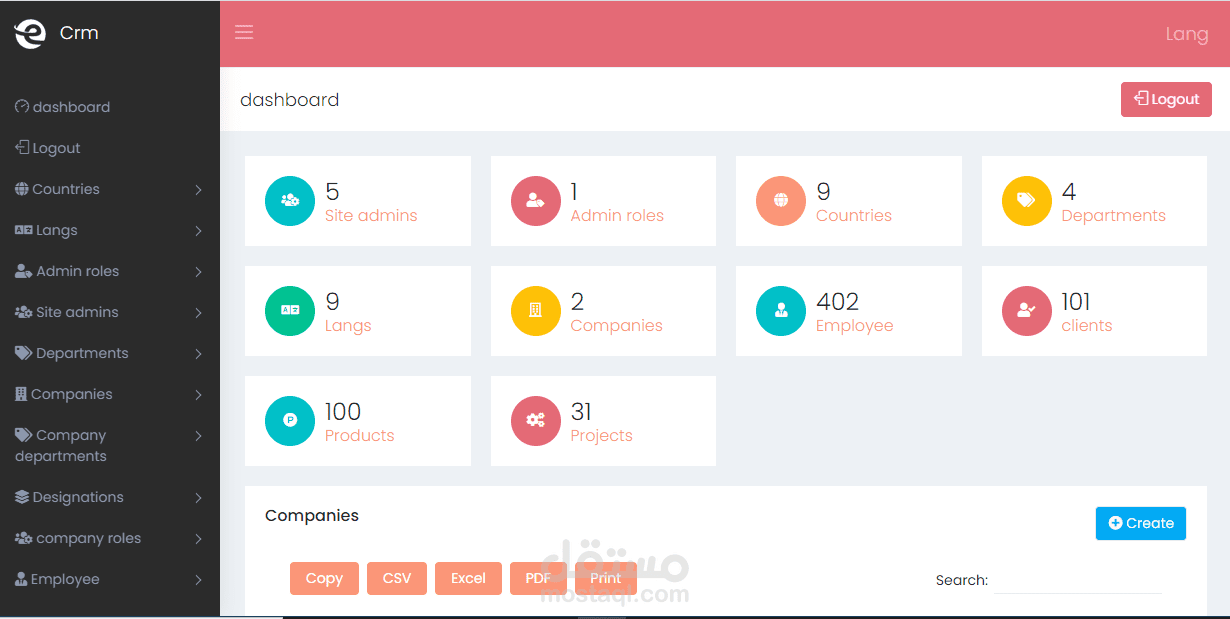Click the Companies building icon on card
Image resolution: width=1230 pixels, height=619 pixels.
[535, 311]
